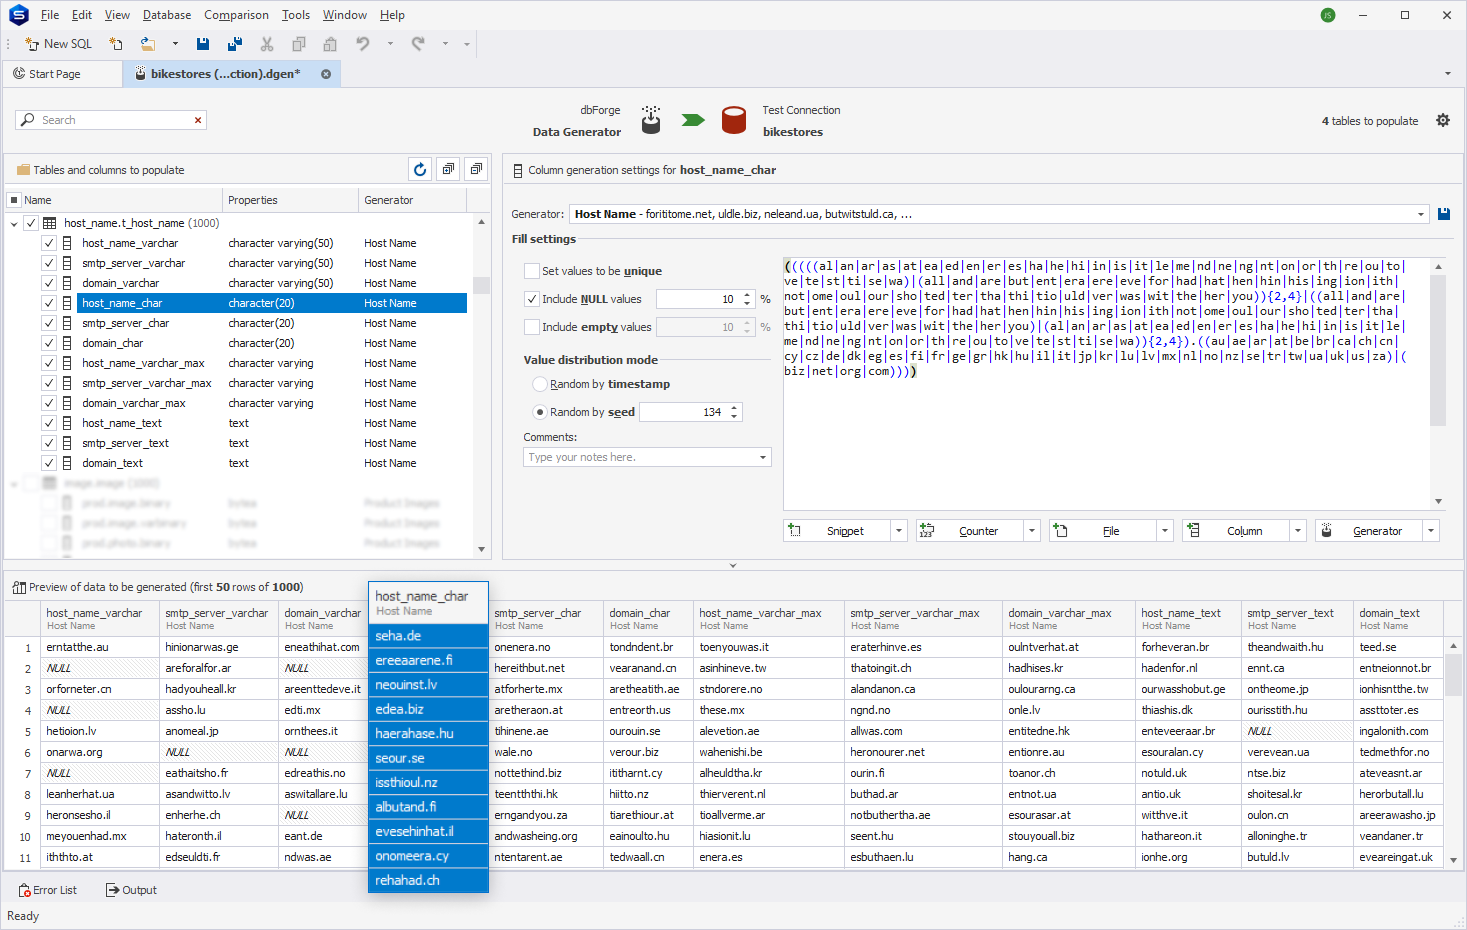Uncheck the smtp_server_char column checkbox
Viewport: 1467px width, 930px height.
(48, 323)
